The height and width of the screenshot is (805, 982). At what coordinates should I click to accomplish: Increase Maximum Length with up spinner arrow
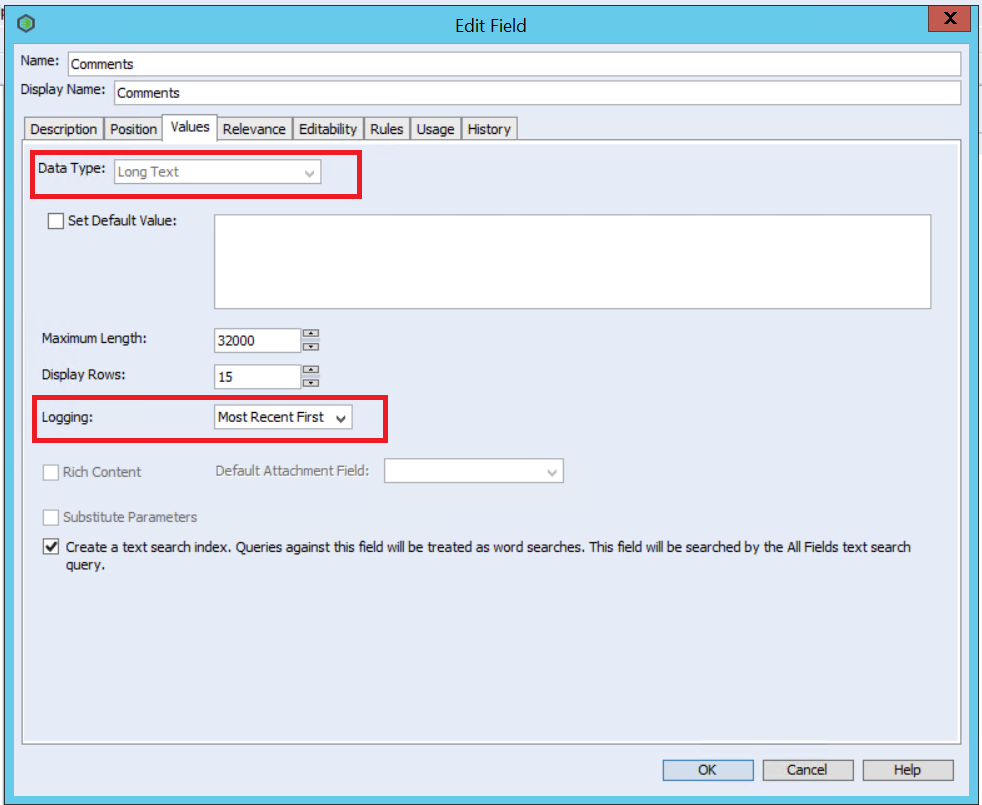[x=311, y=334]
